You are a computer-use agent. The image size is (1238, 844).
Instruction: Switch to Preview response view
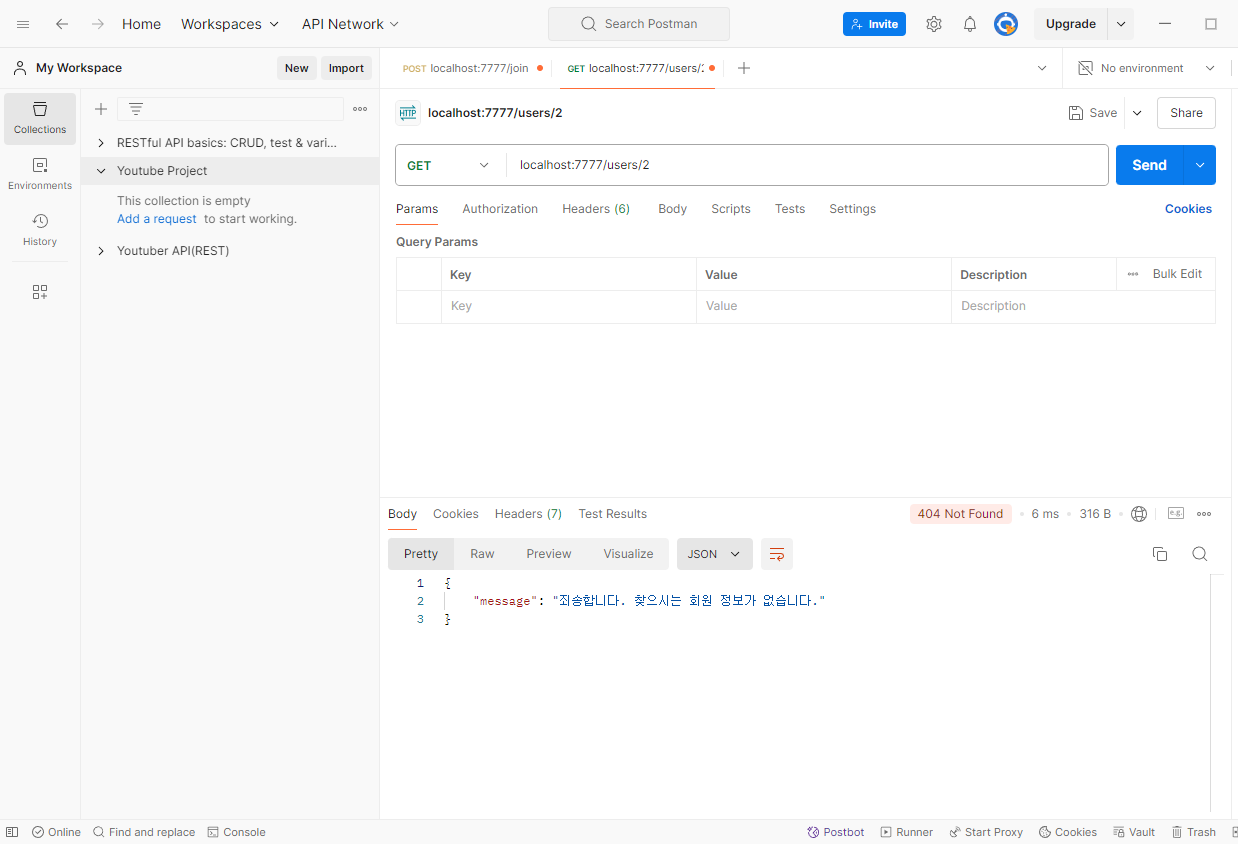[549, 554]
